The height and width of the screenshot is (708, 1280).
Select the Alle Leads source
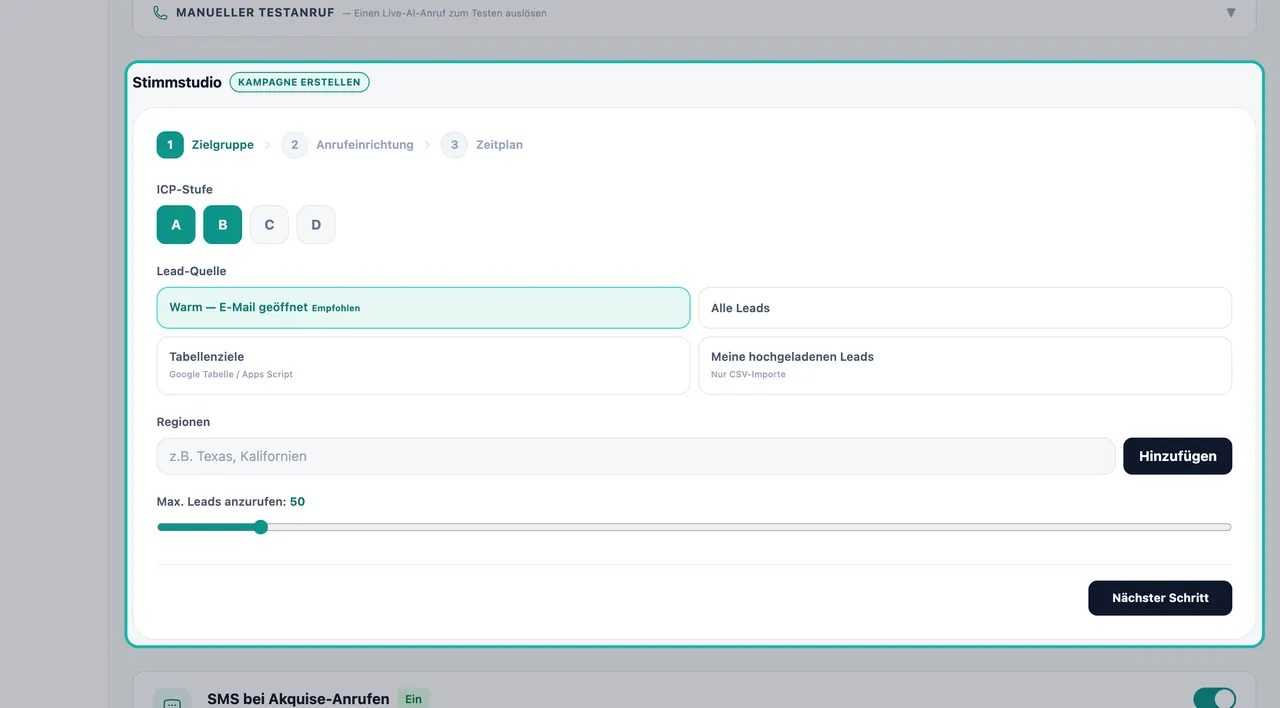[965, 308]
